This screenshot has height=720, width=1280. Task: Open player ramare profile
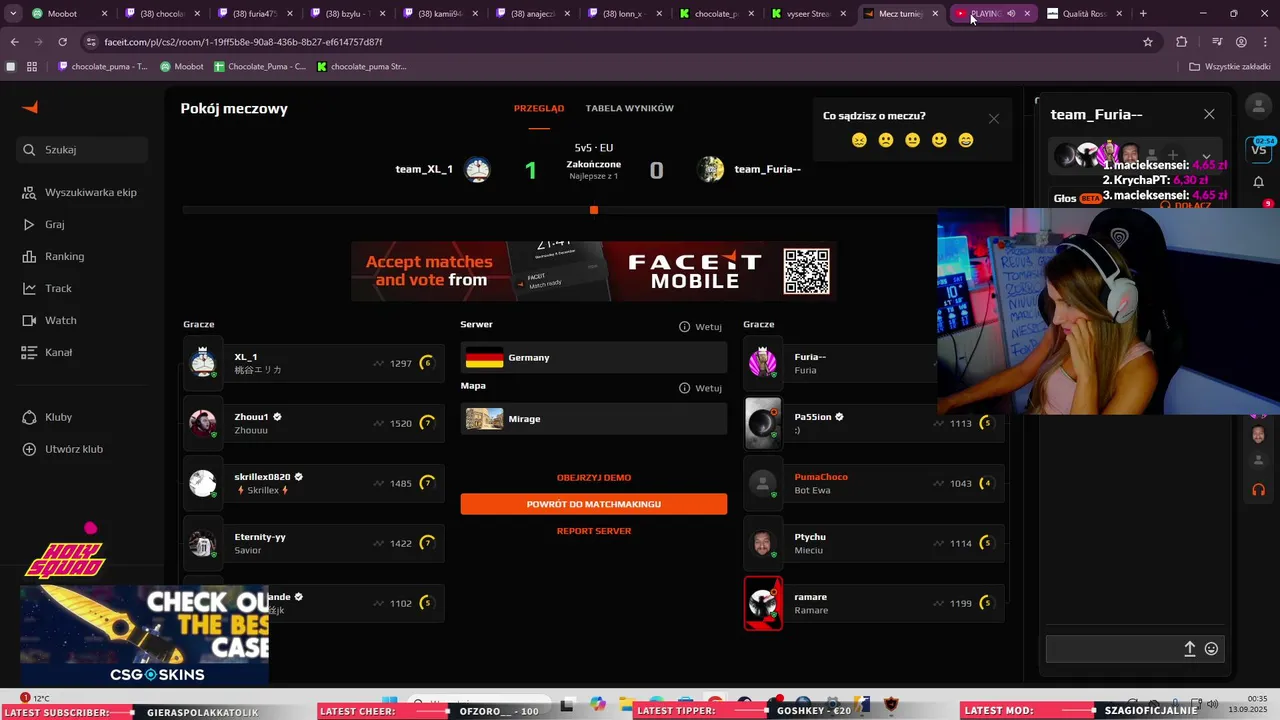tap(874, 603)
